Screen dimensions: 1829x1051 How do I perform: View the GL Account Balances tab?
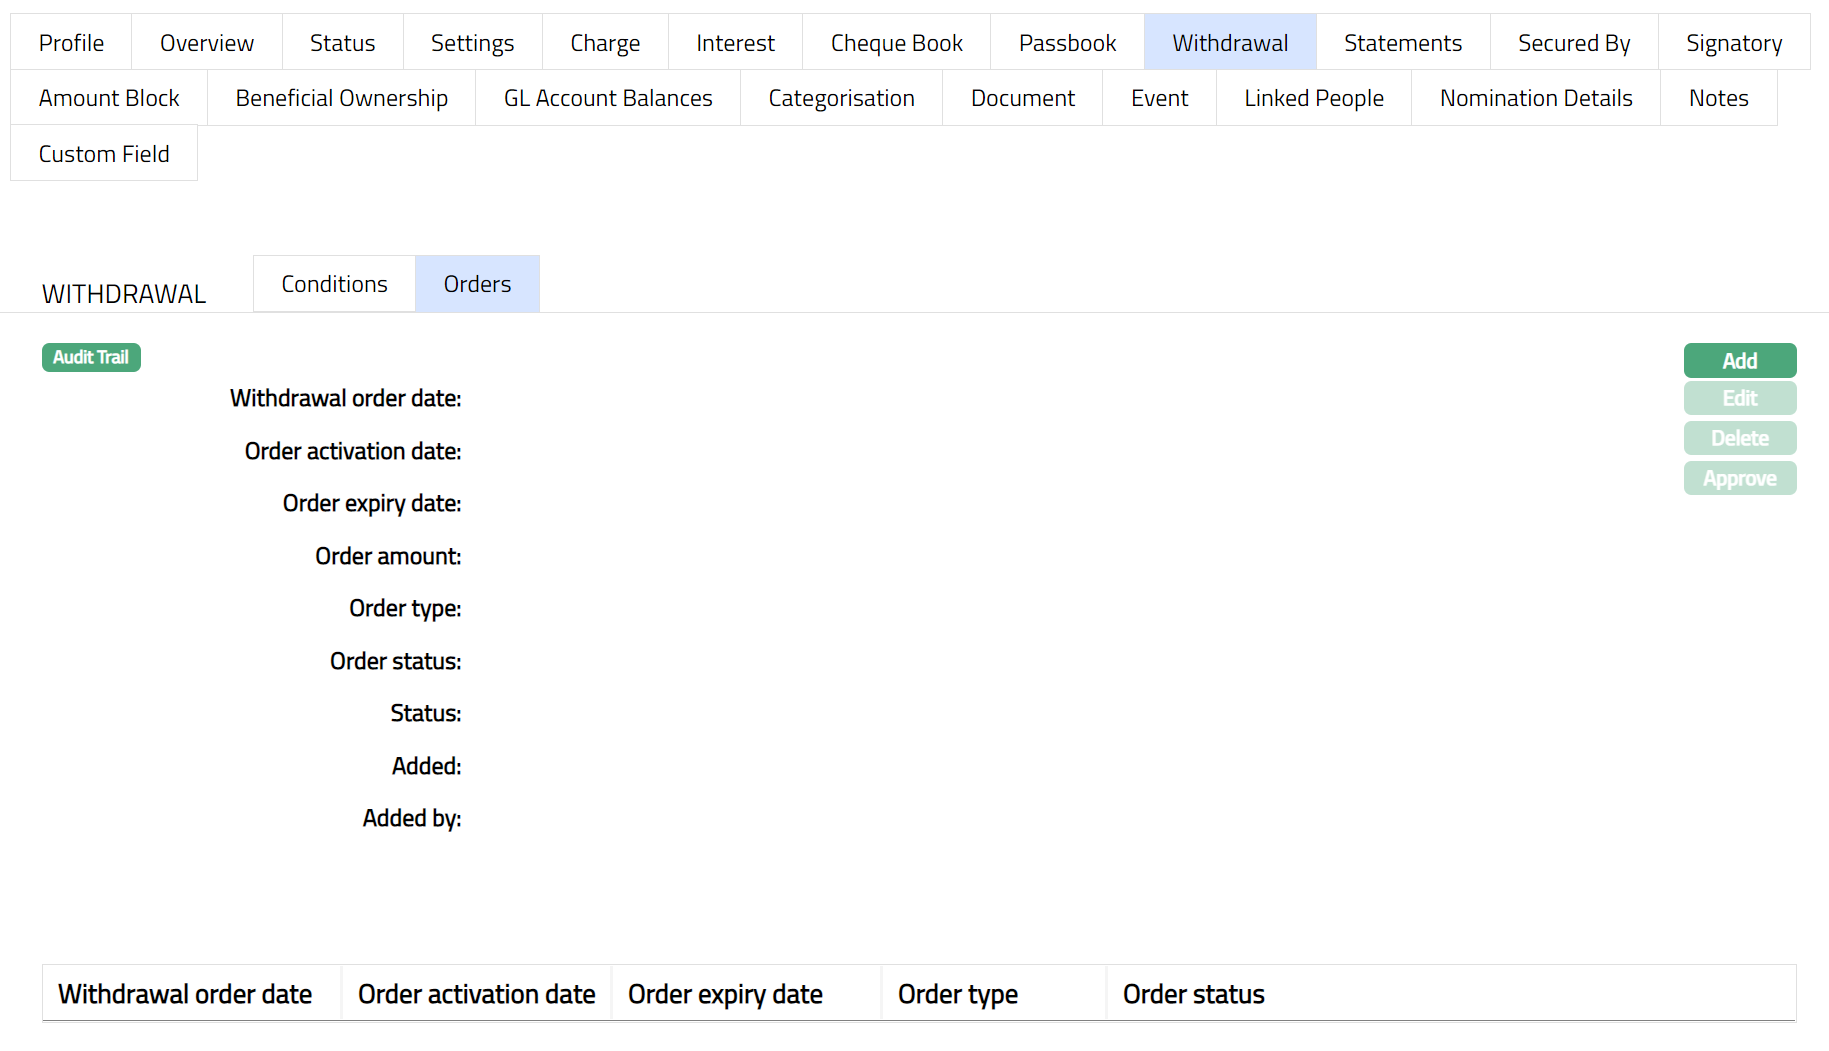pos(608,98)
